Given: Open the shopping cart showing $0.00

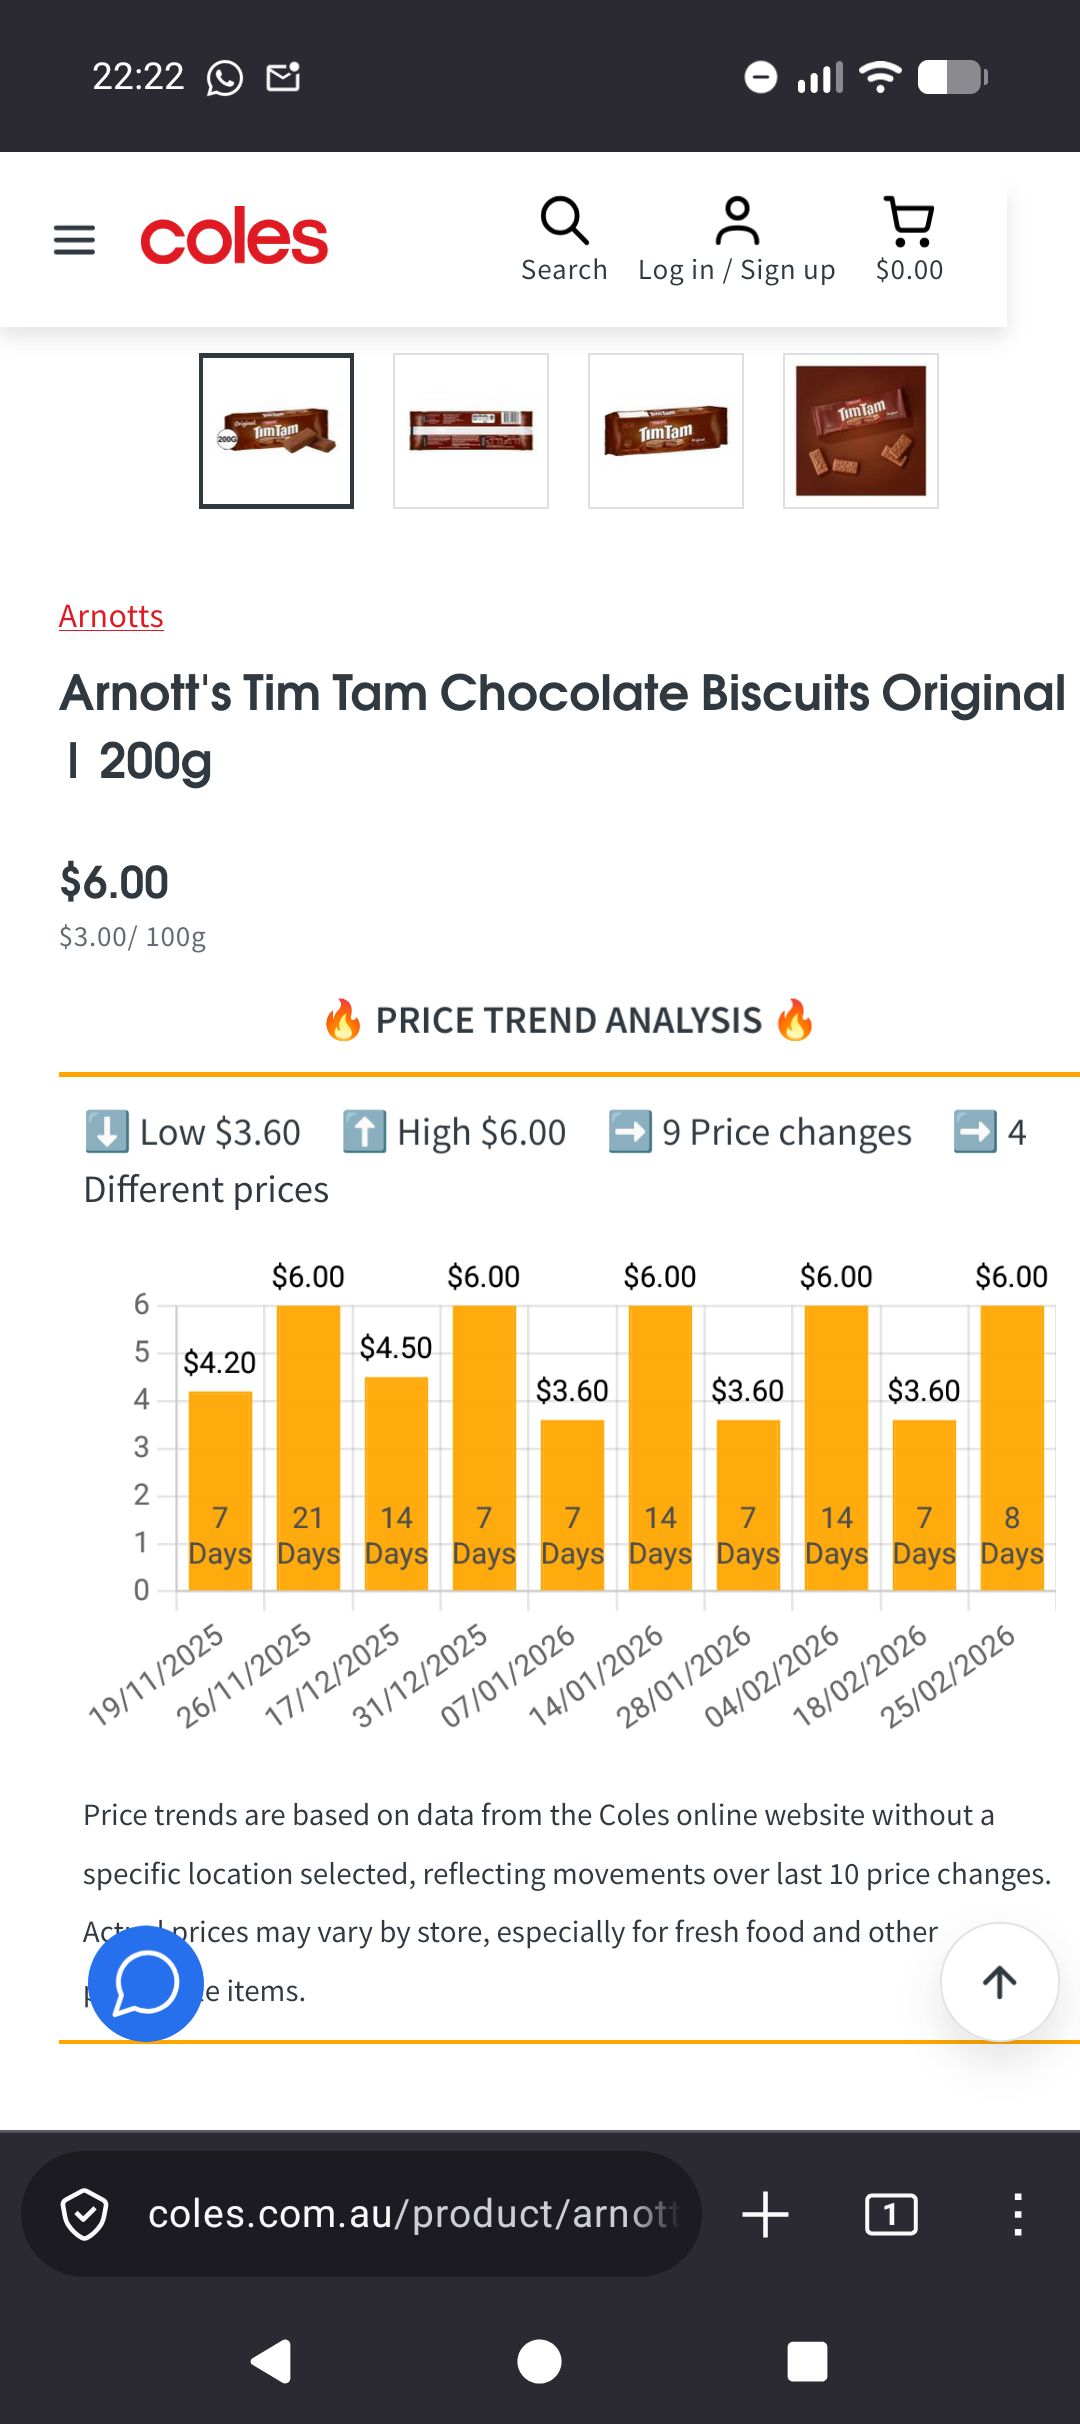Looking at the screenshot, I should point(909,240).
